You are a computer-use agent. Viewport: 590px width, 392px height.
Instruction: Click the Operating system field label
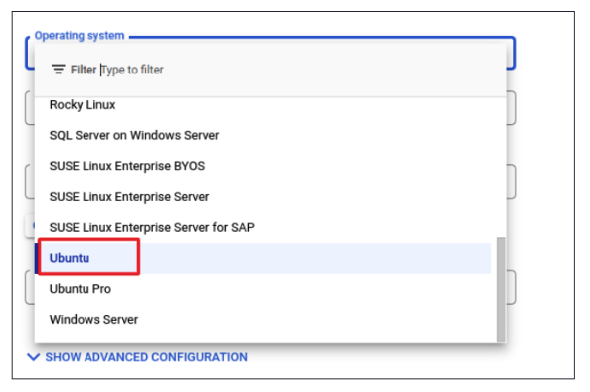pos(79,36)
